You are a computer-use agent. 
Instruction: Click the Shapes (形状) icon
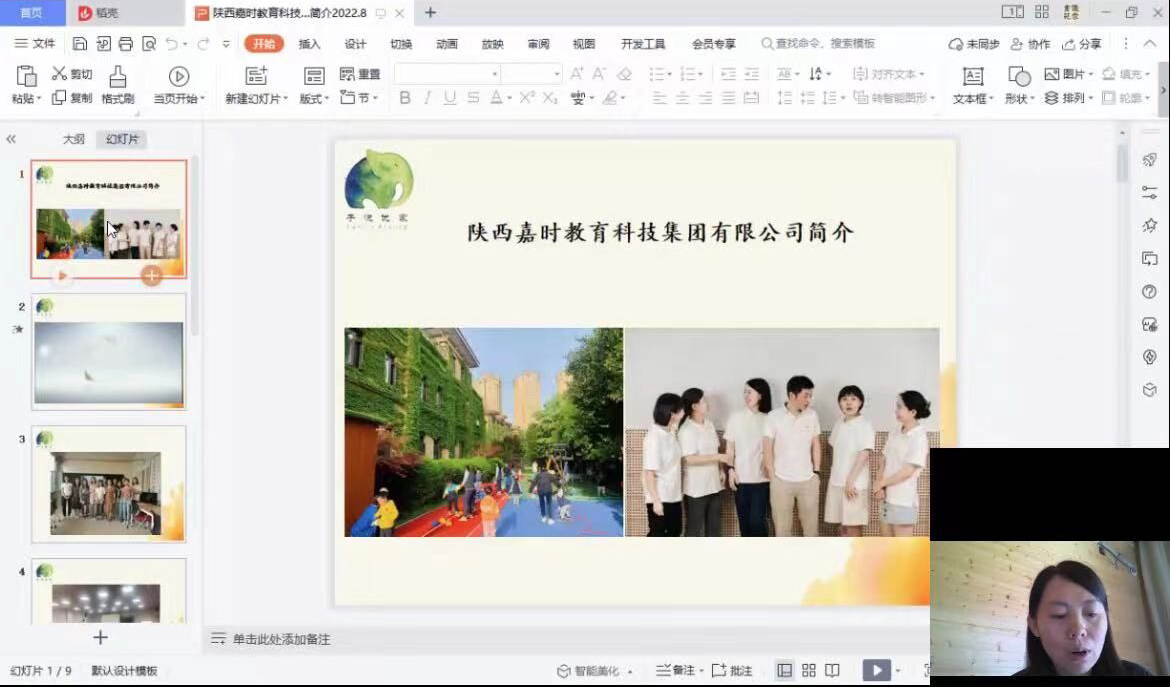[1018, 77]
